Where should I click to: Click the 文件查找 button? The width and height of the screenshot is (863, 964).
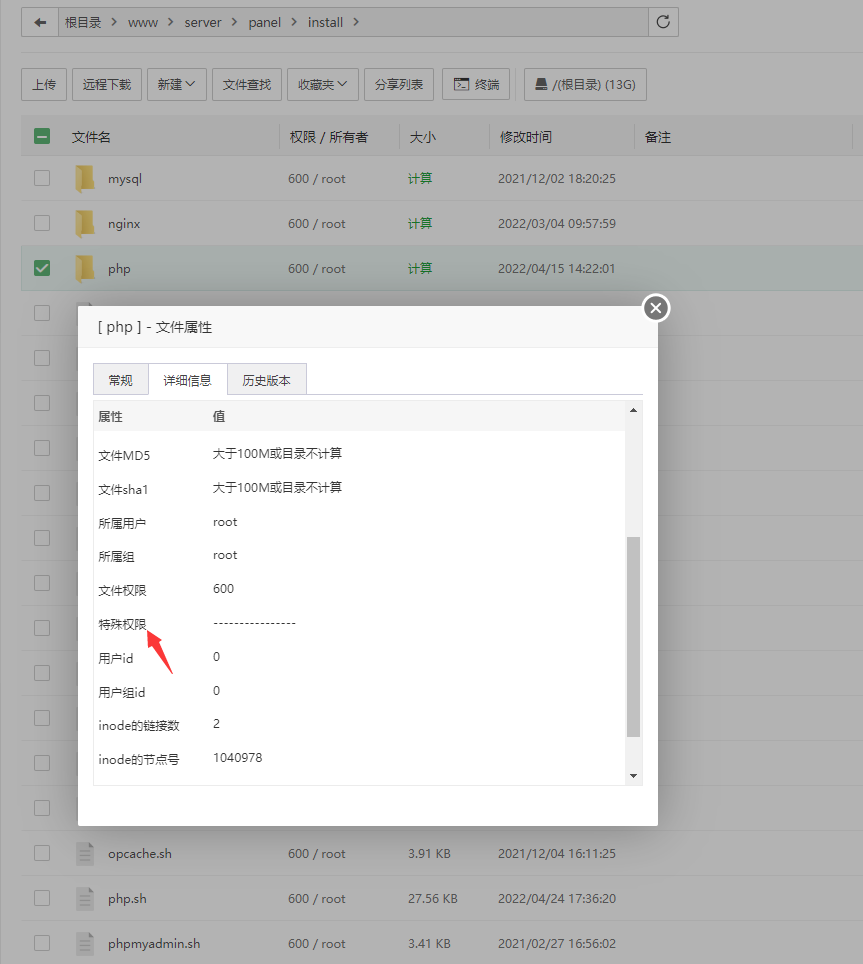(x=246, y=84)
